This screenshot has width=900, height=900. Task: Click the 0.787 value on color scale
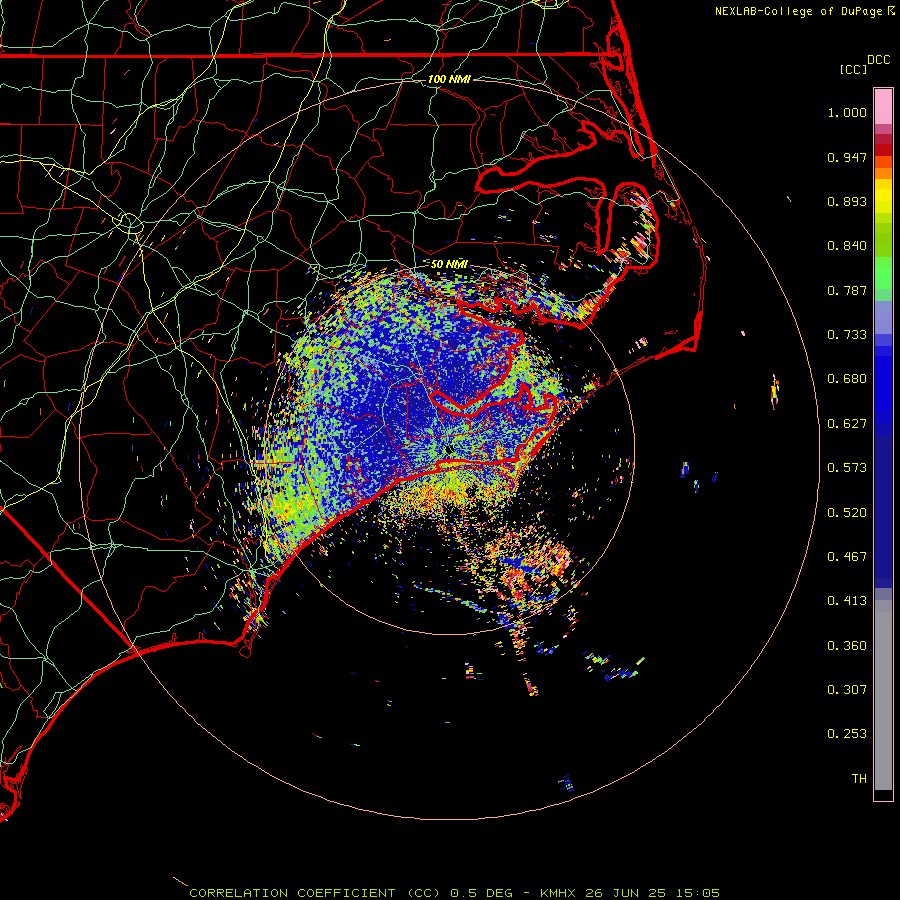(x=847, y=290)
